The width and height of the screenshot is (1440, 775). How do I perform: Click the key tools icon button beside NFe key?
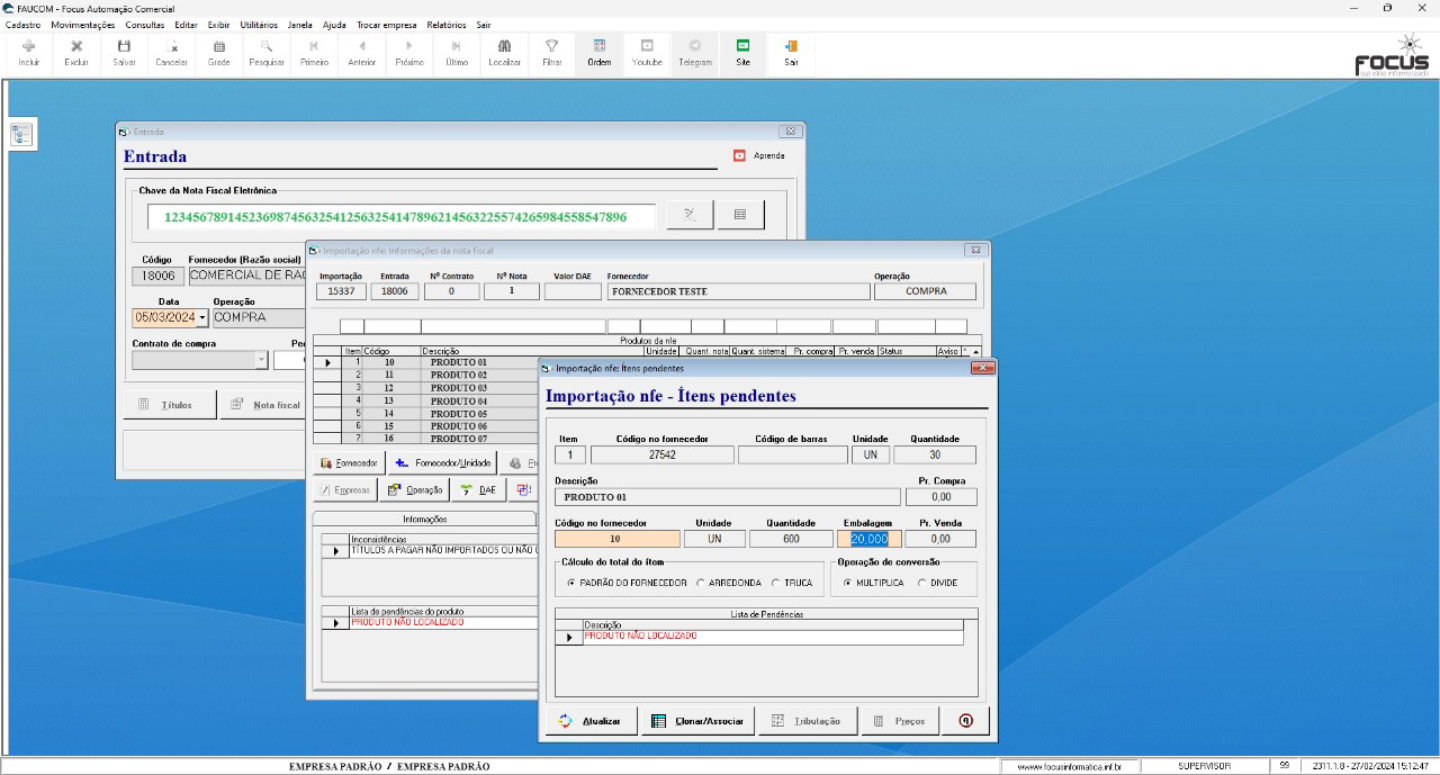(x=690, y=215)
